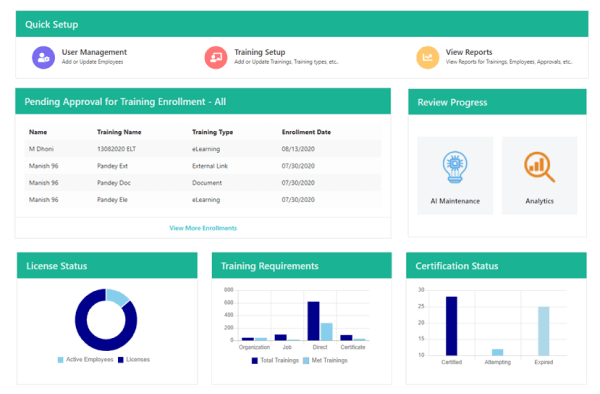600x394 pixels.
Task: Click Add or Update Employees subtitle
Action: click(93, 62)
